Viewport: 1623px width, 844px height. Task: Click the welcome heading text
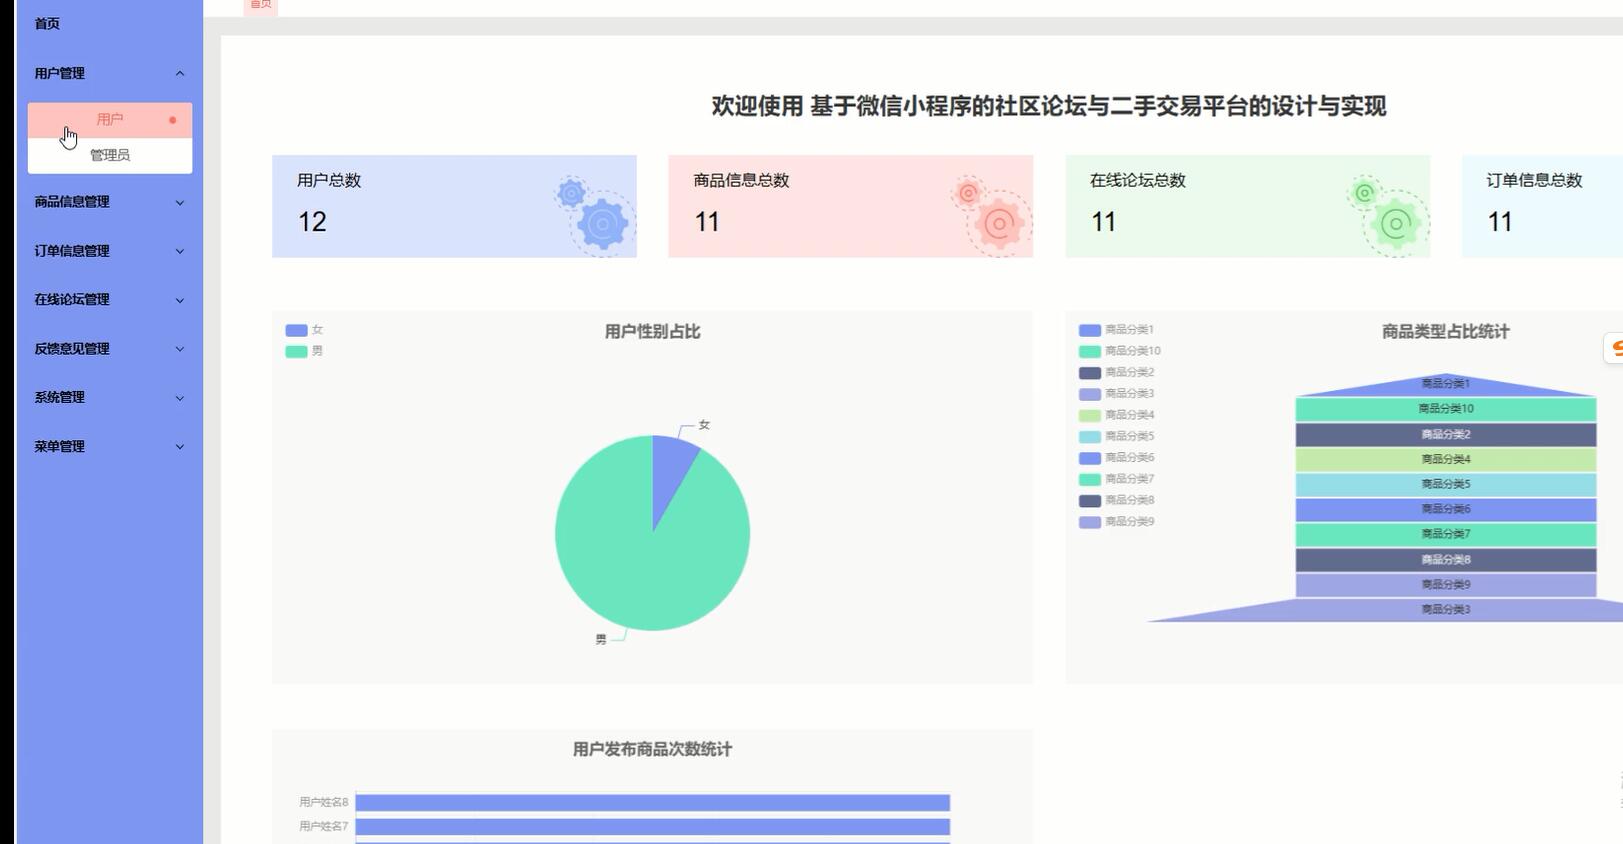pyautogui.click(x=1048, y=106)
